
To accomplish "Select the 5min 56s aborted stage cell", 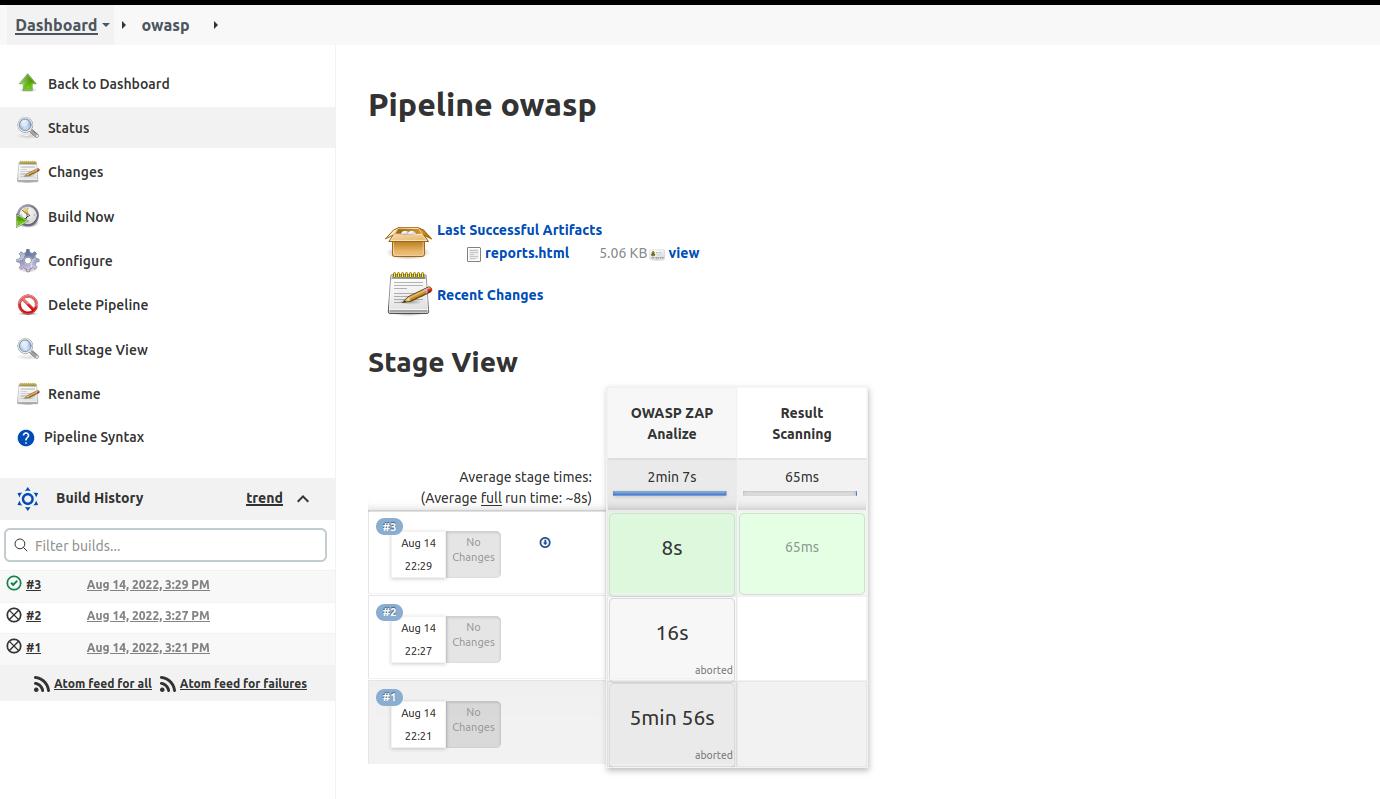I will pyautogui.click(x=671, y=724).
